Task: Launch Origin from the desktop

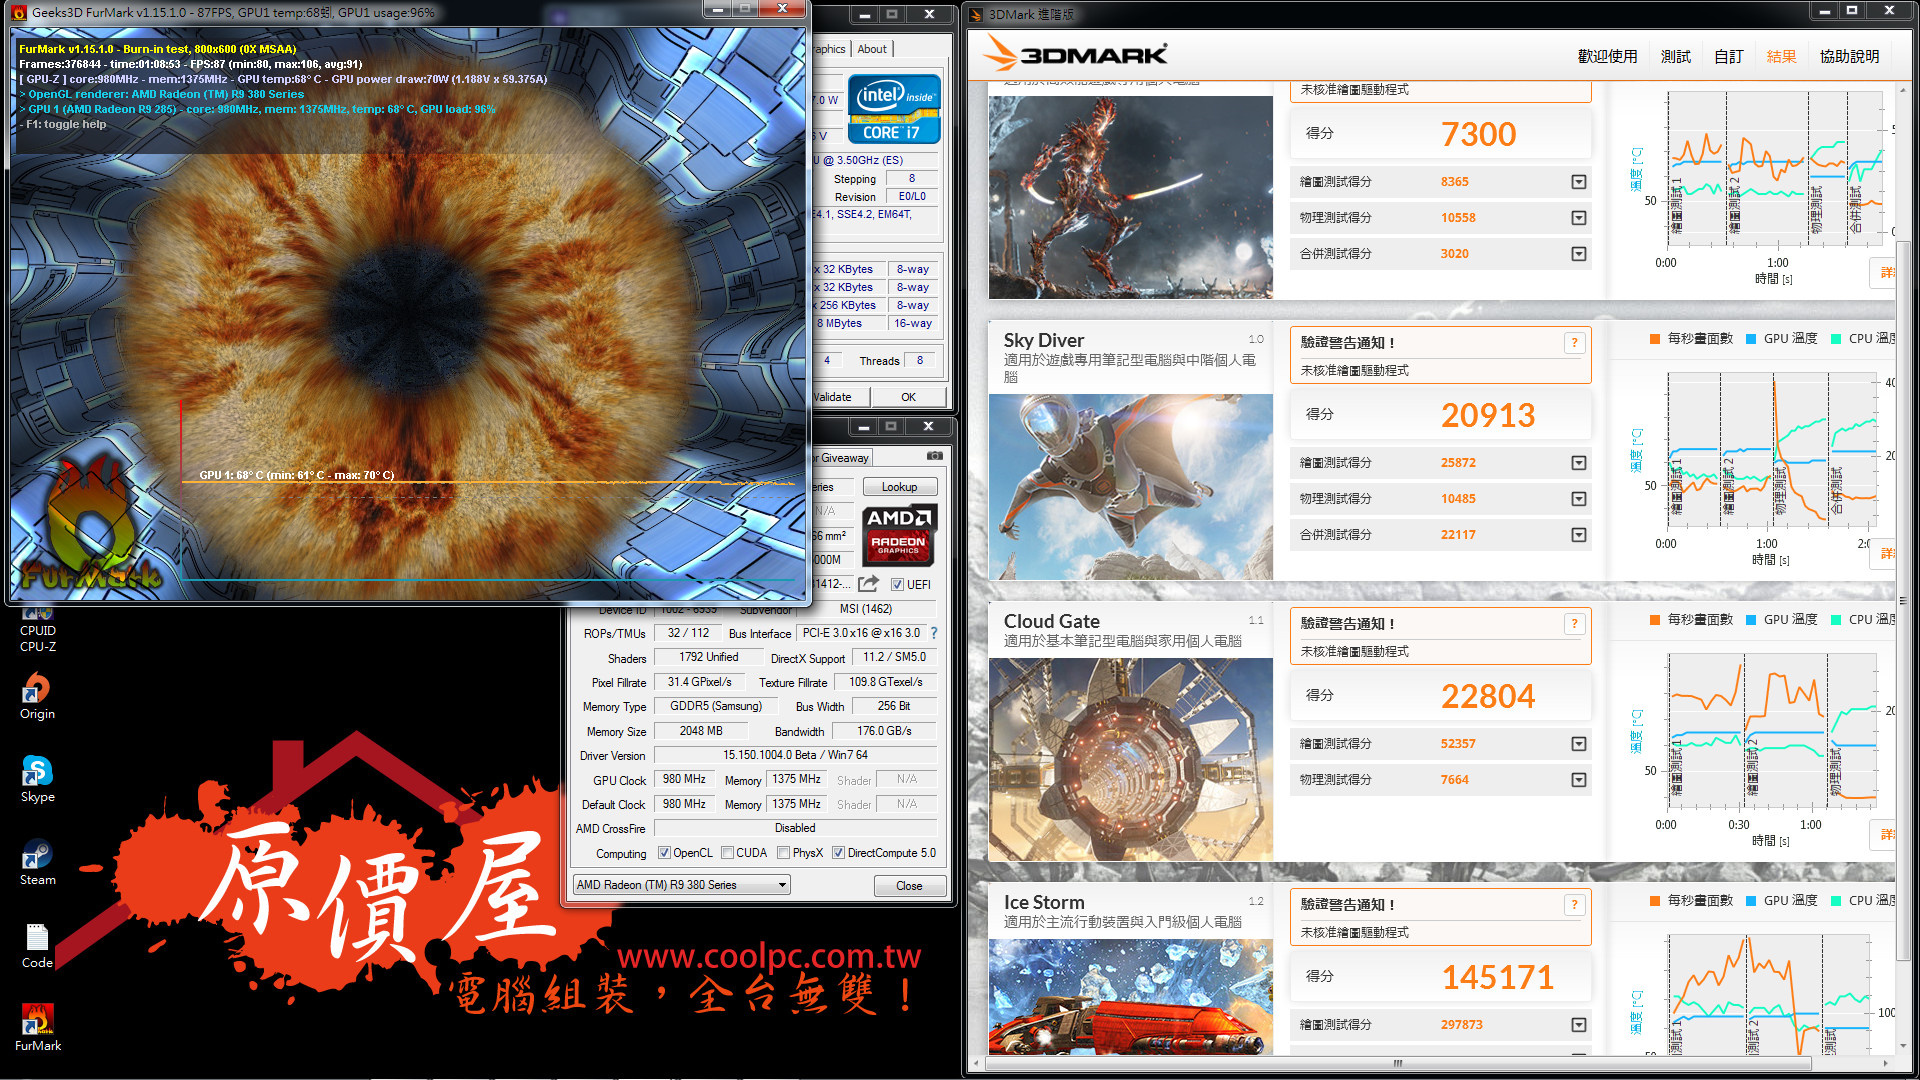Action: 37,697
